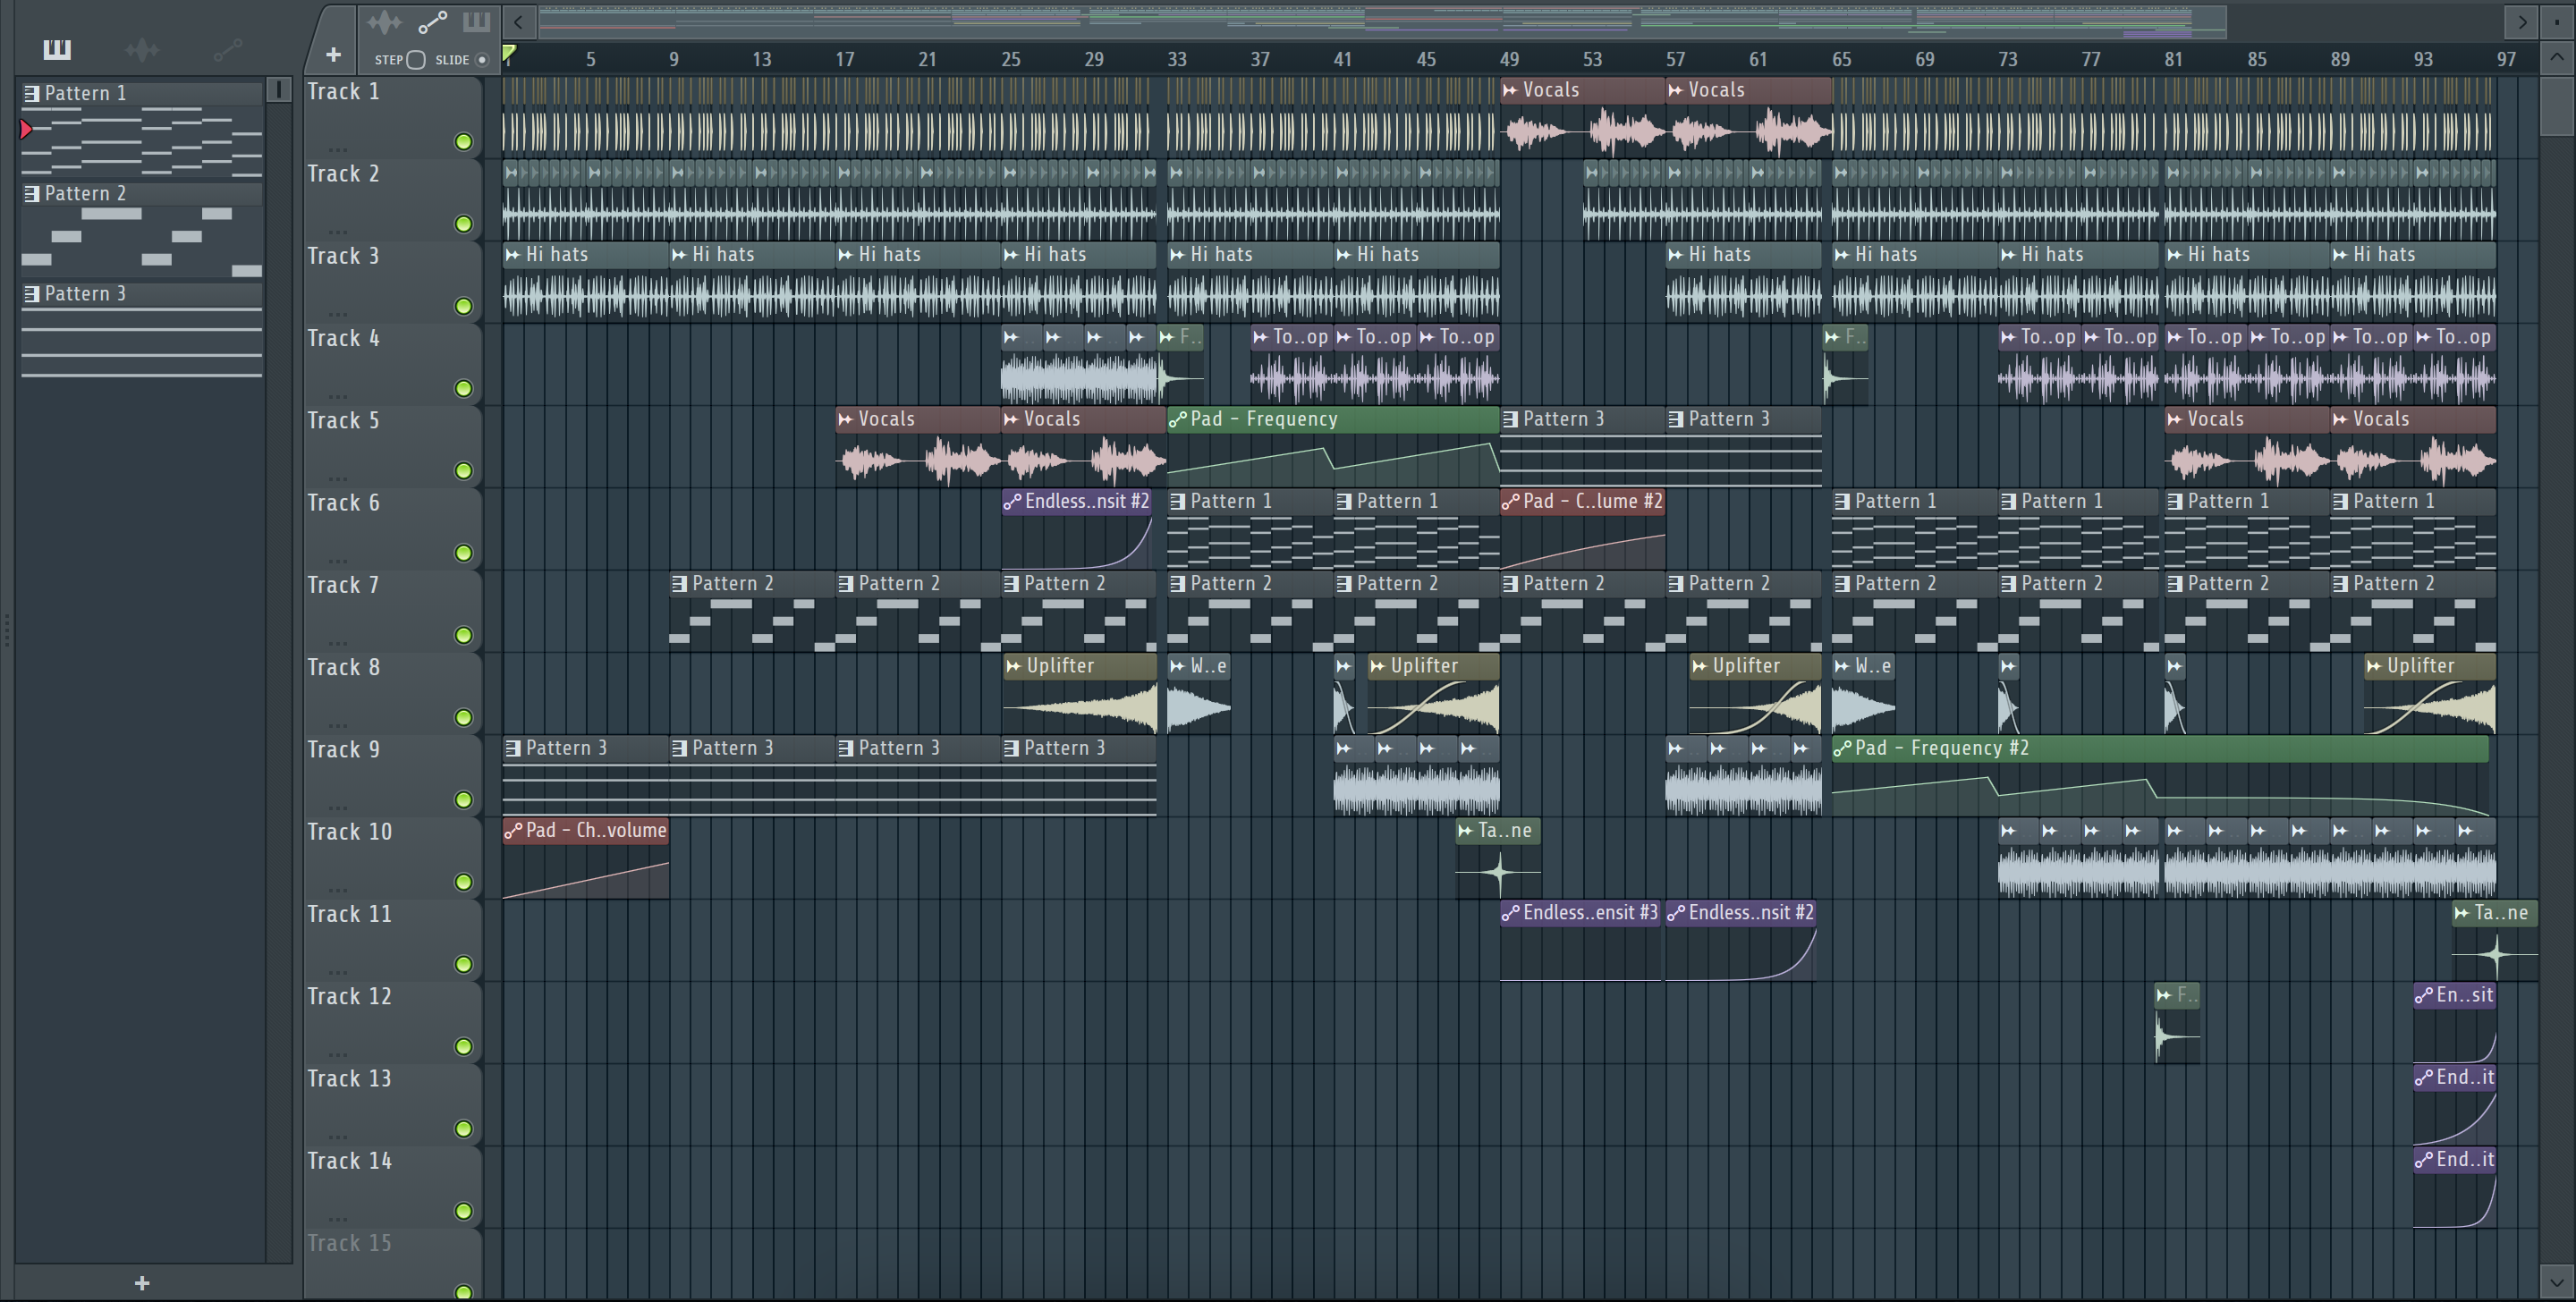The width and height of the screenshot is (2576, 1302).
Task: Click the picker list scrollbar thumb
Action: pos(279,91)
